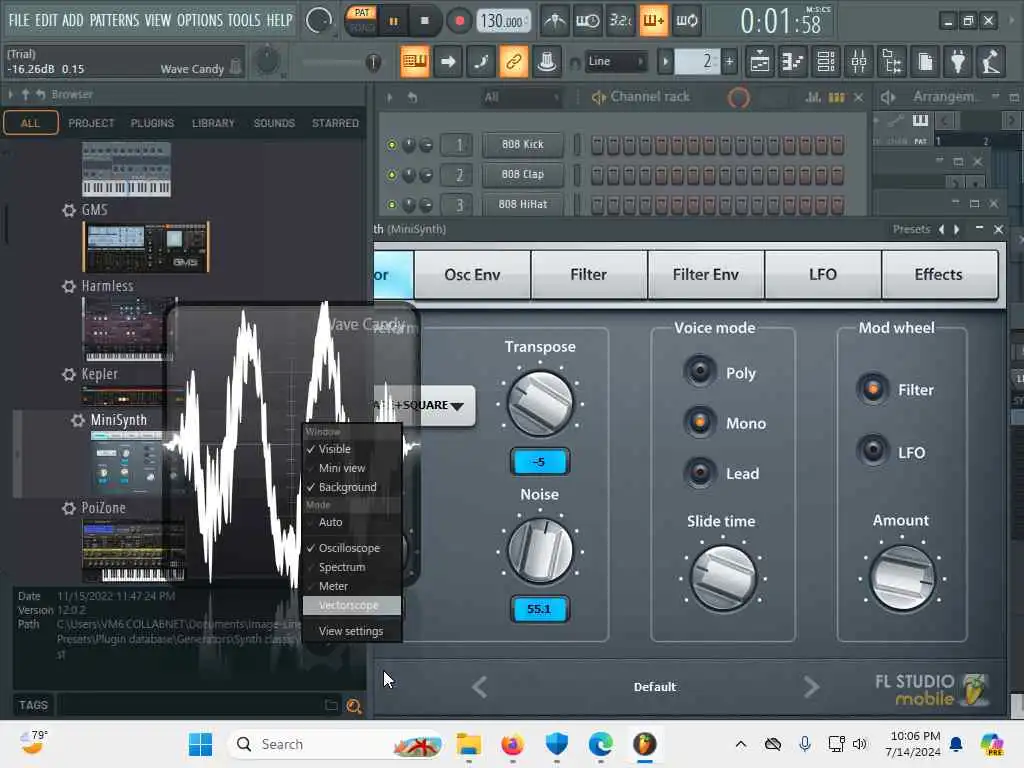Mute the 808 Kick channel green light
Viewport: 1024px width, 768px height.
click(x=392, y=145)
